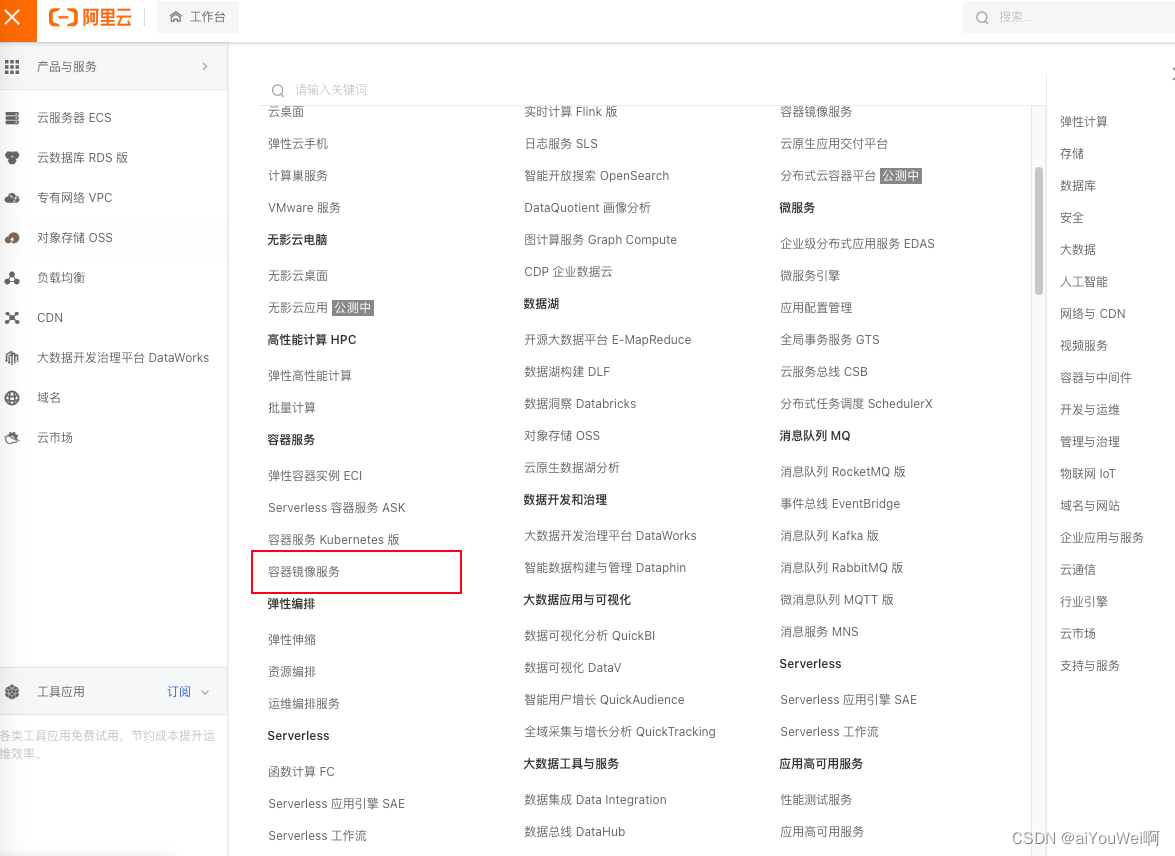Open 数据湖构建 DLF
The image size is (1175, 856).
pyautogui.click(x=567, y=372)
